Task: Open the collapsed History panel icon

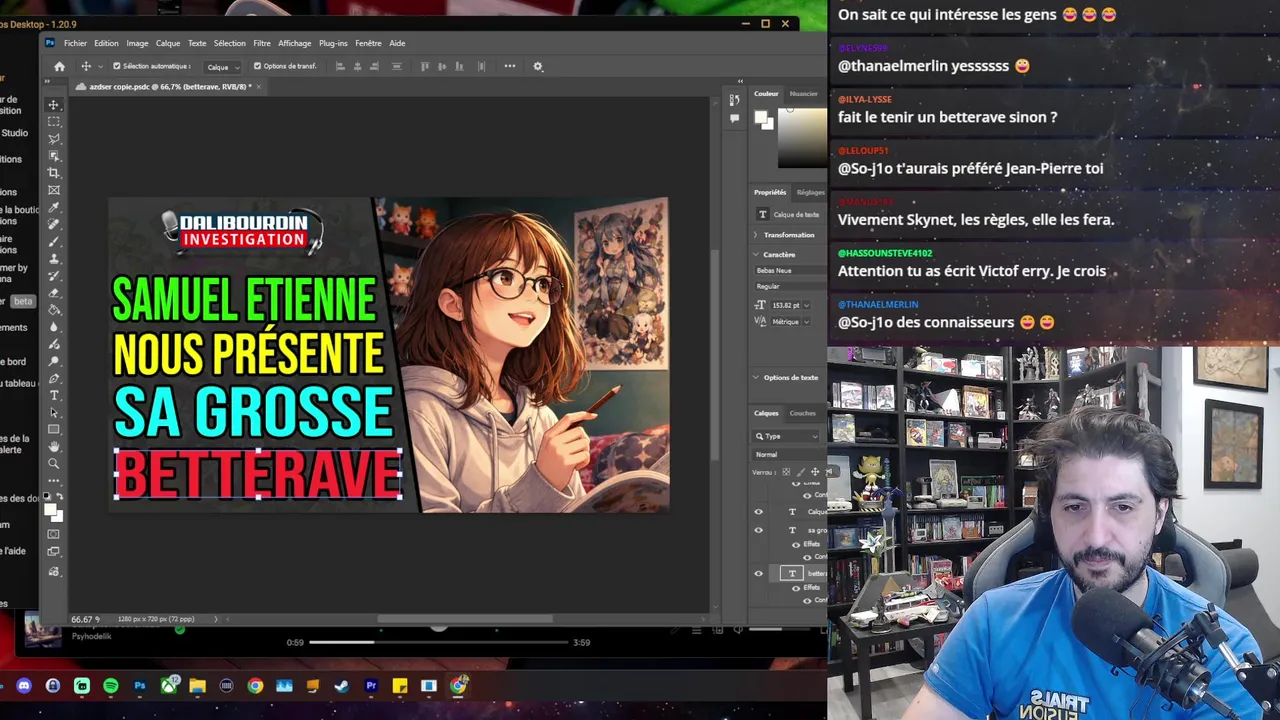Action: (x=734, y=100)
